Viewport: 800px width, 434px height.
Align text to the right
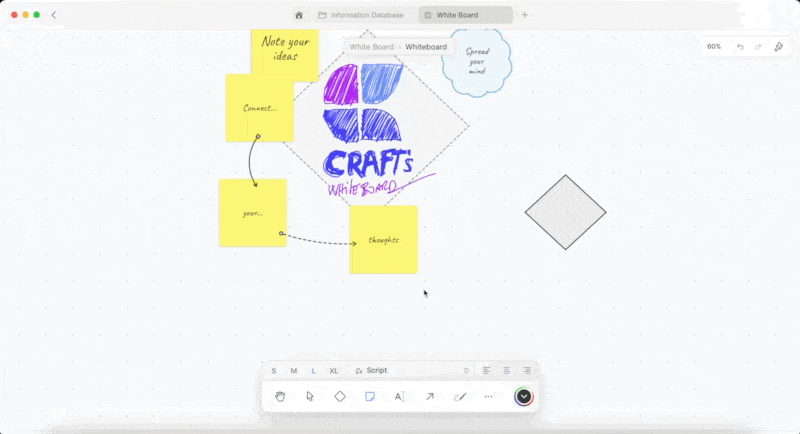(x=527, y=370)
